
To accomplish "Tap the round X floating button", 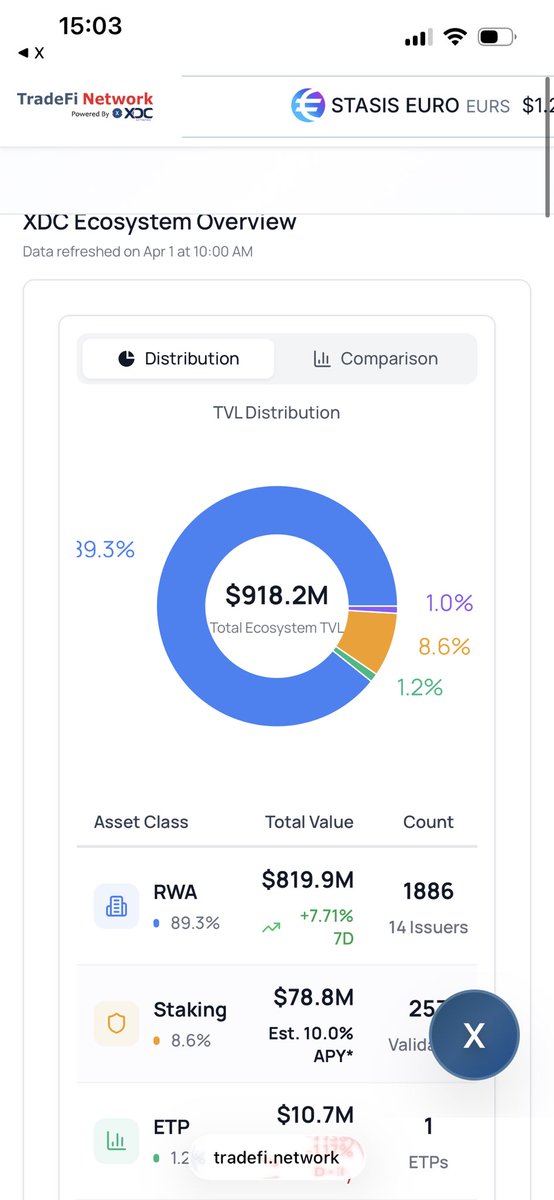I will click(x=474, y=1036).
